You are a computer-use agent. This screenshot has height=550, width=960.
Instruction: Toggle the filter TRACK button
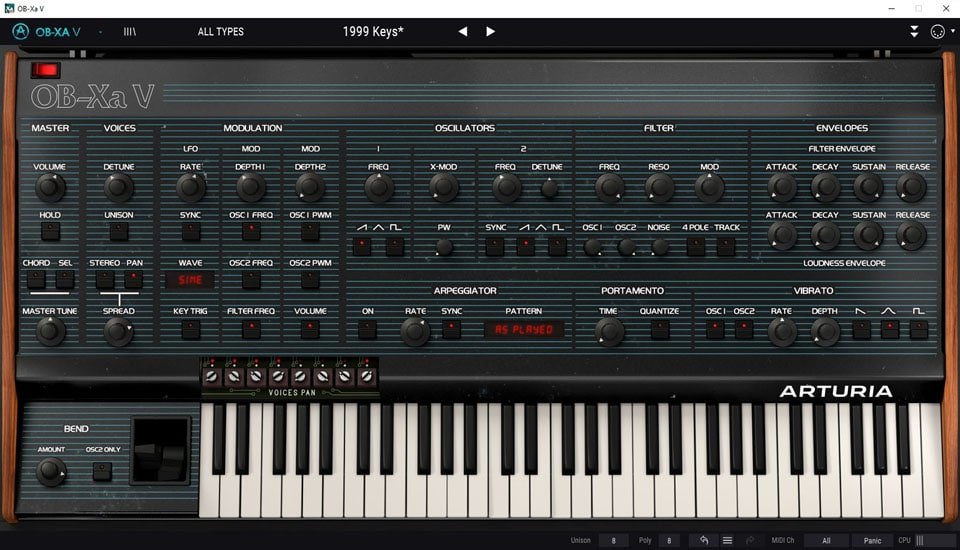(x=726, y=246)
